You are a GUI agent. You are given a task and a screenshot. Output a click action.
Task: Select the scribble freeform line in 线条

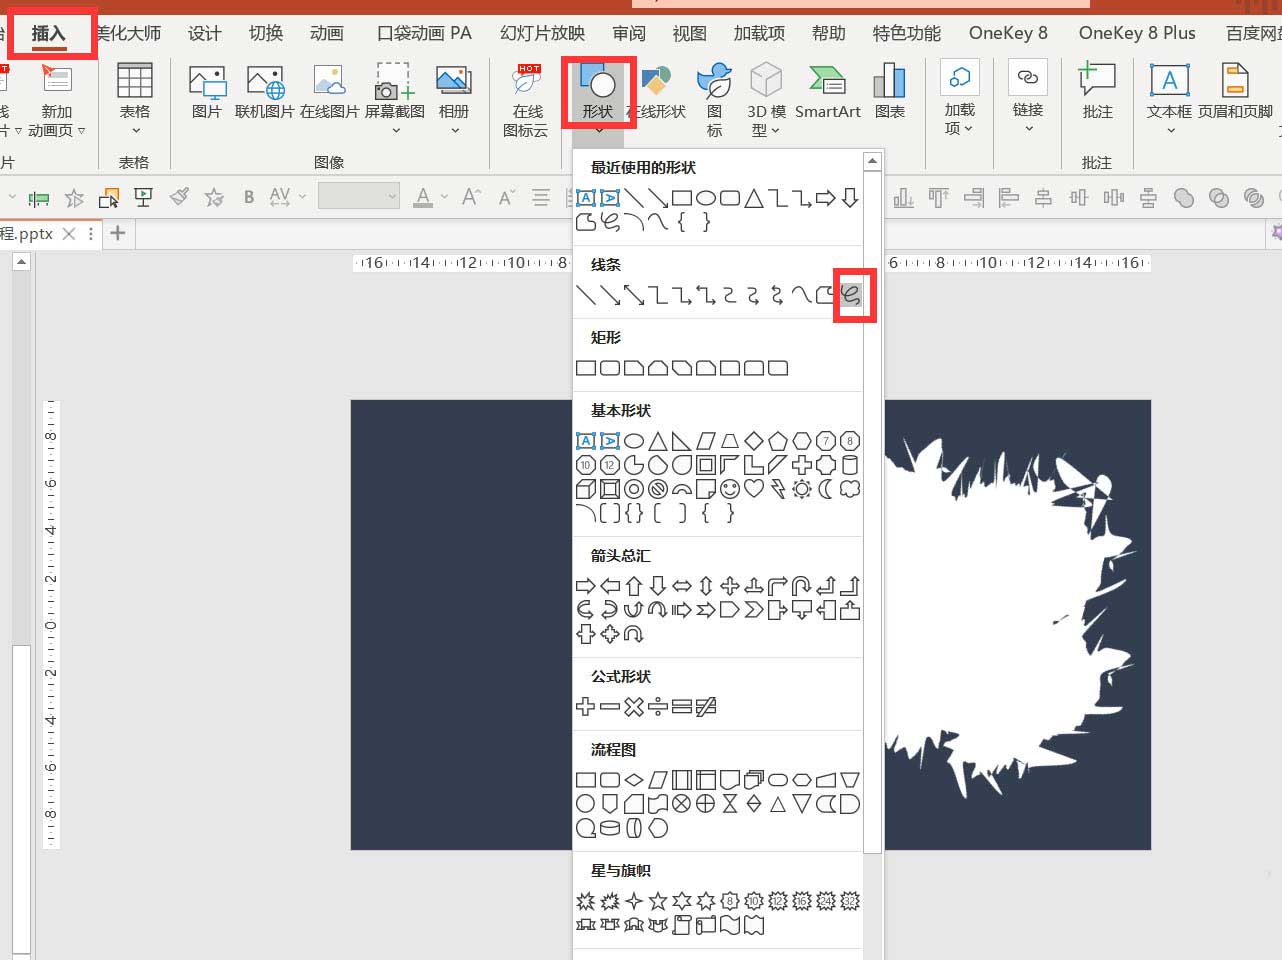point(850,295)
